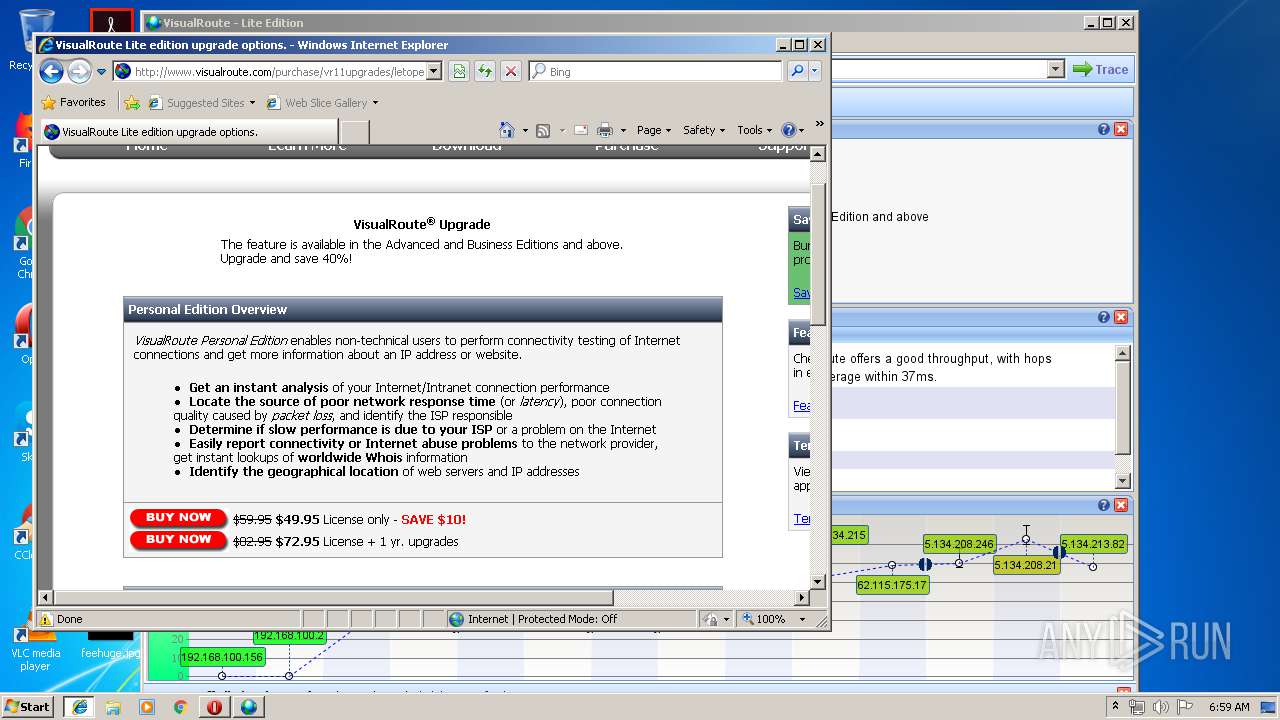Click the page vertical scrollbar down arrow
This screenshot has width=1280, height=720.
pos(817,581)
